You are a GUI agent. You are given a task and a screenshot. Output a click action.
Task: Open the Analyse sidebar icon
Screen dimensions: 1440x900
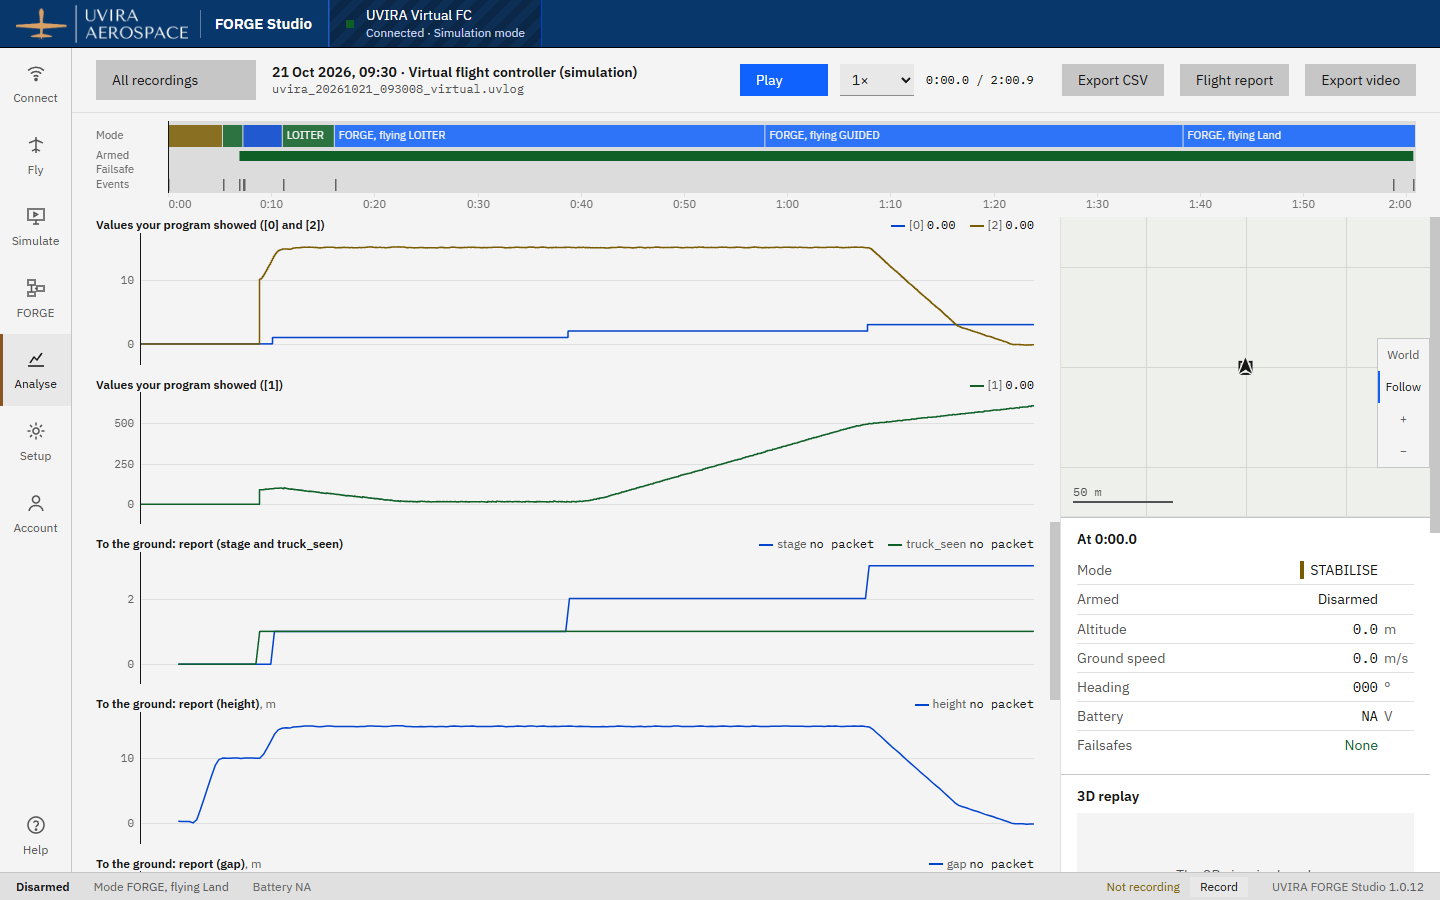(x=35, y=370)
